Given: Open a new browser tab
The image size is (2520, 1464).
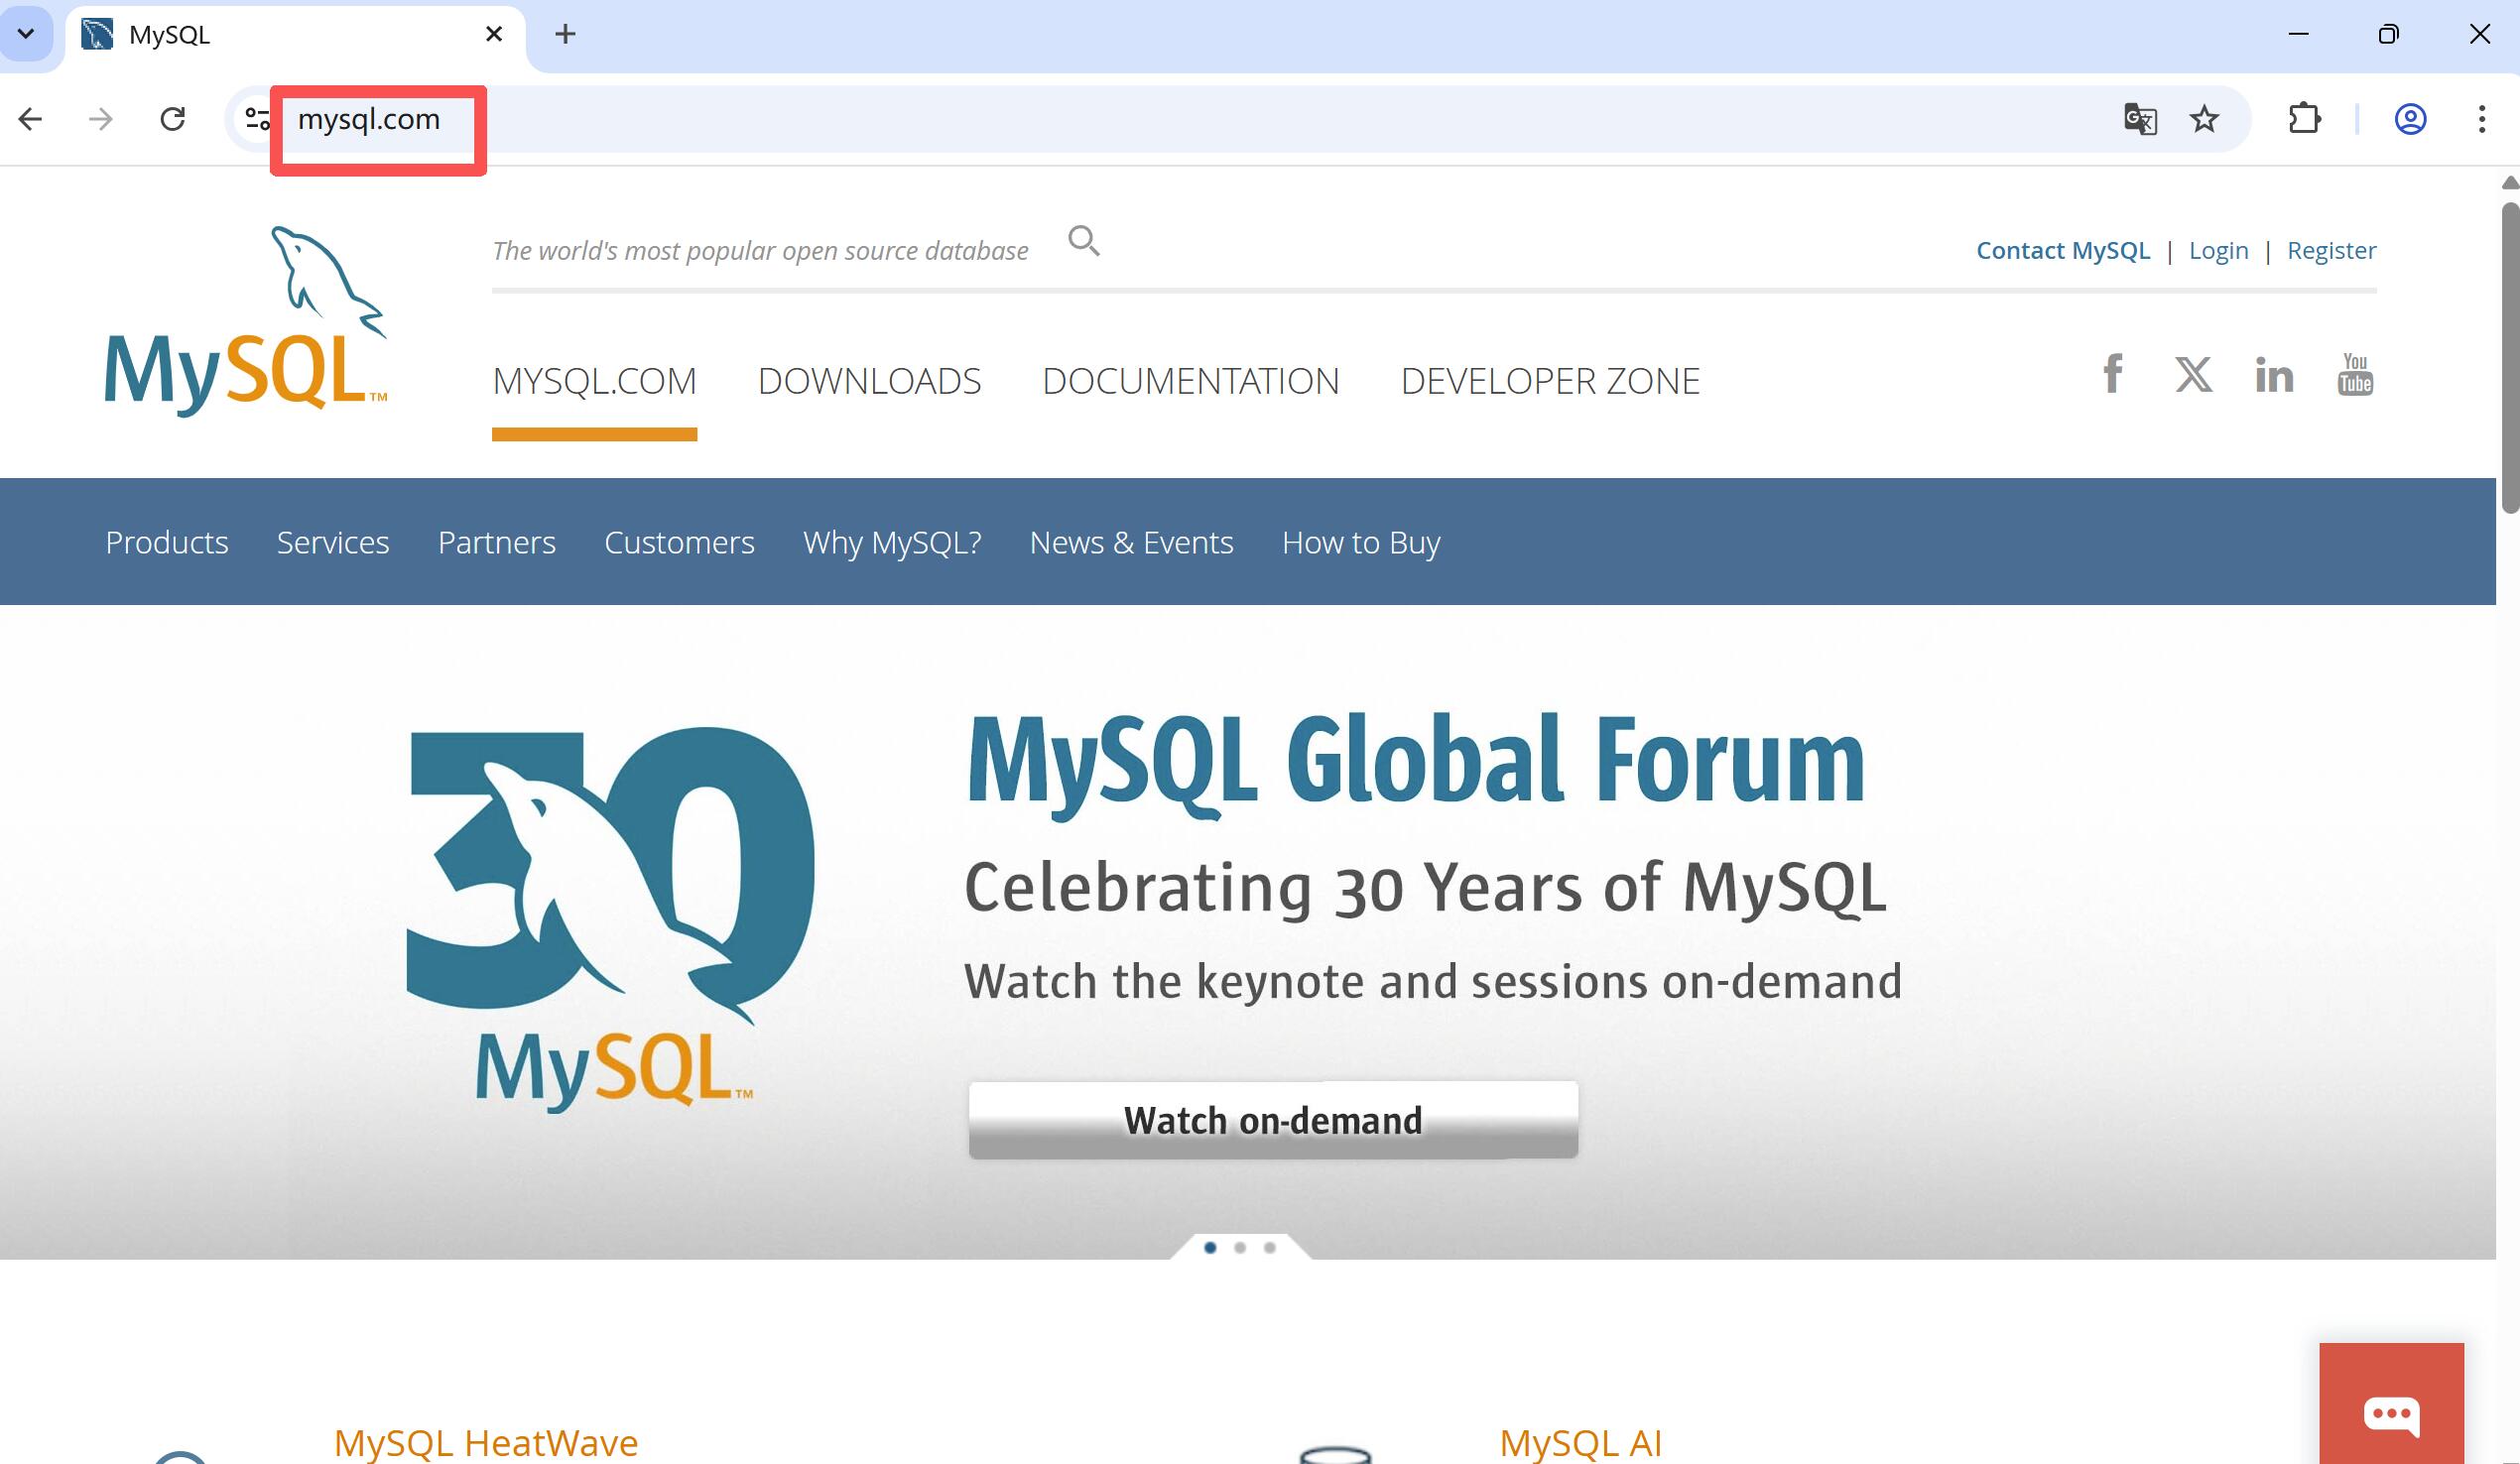Looking at the screenshot, I should click(565, 34).
